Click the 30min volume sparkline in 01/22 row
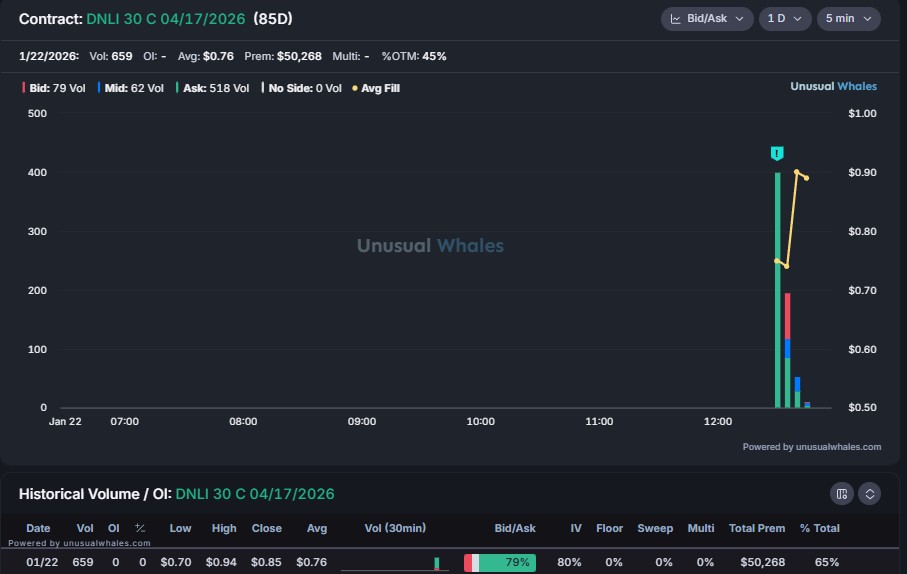Image resolution: width=907 pixels, height=574 pixels. coord(395,563)
